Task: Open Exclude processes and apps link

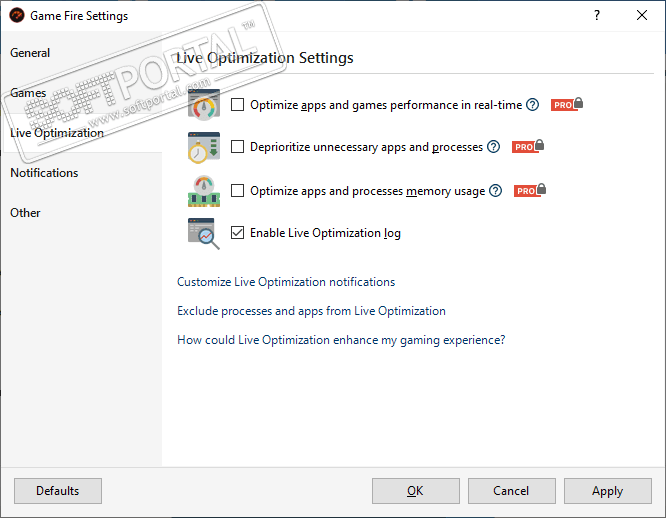Action: (x=311, y=311)
